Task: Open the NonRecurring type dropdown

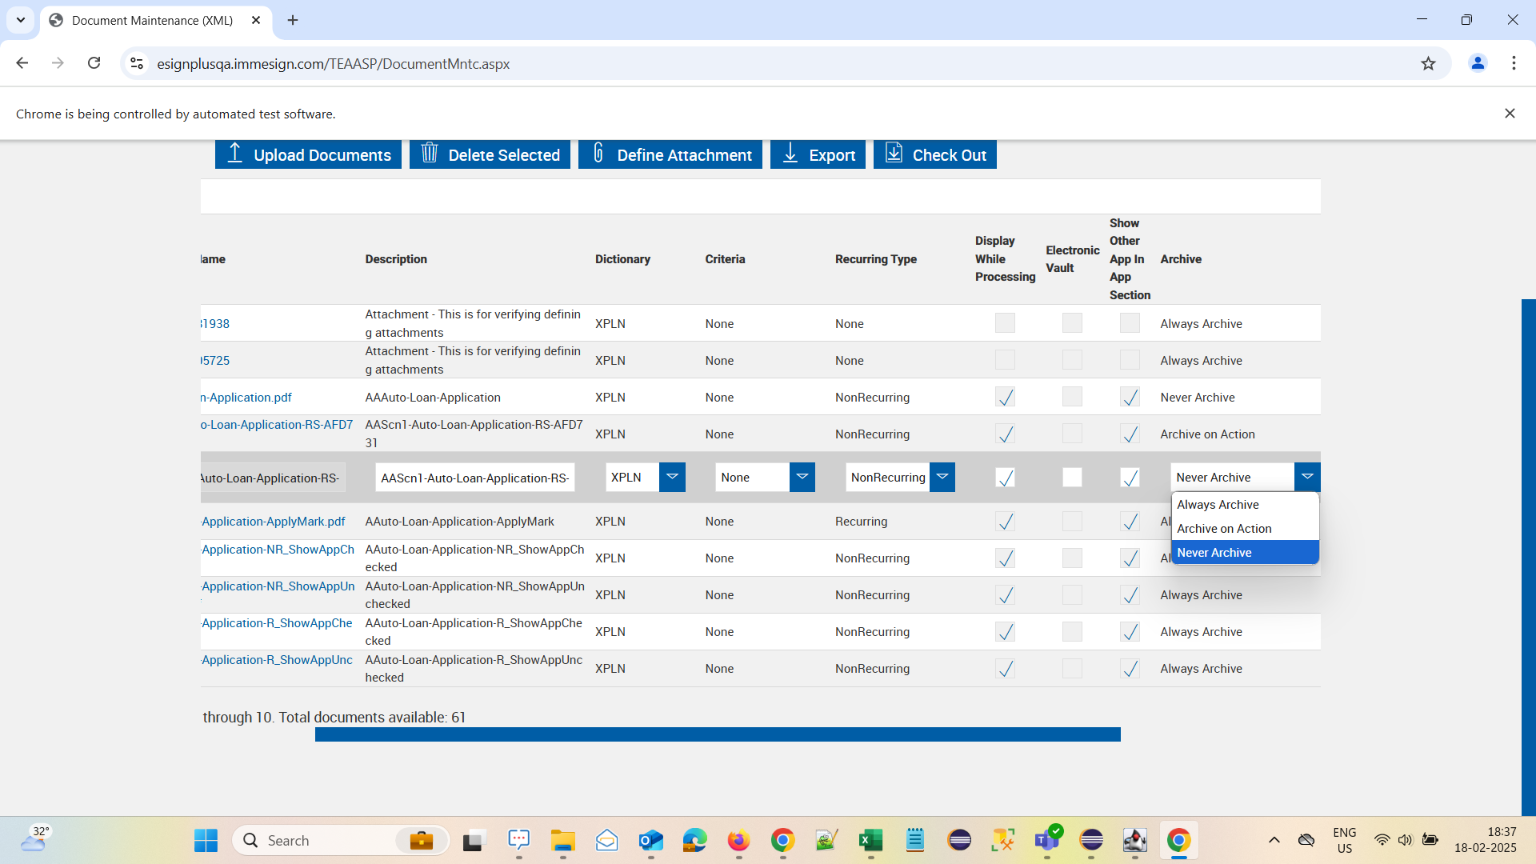Action: tap(942, 478)
